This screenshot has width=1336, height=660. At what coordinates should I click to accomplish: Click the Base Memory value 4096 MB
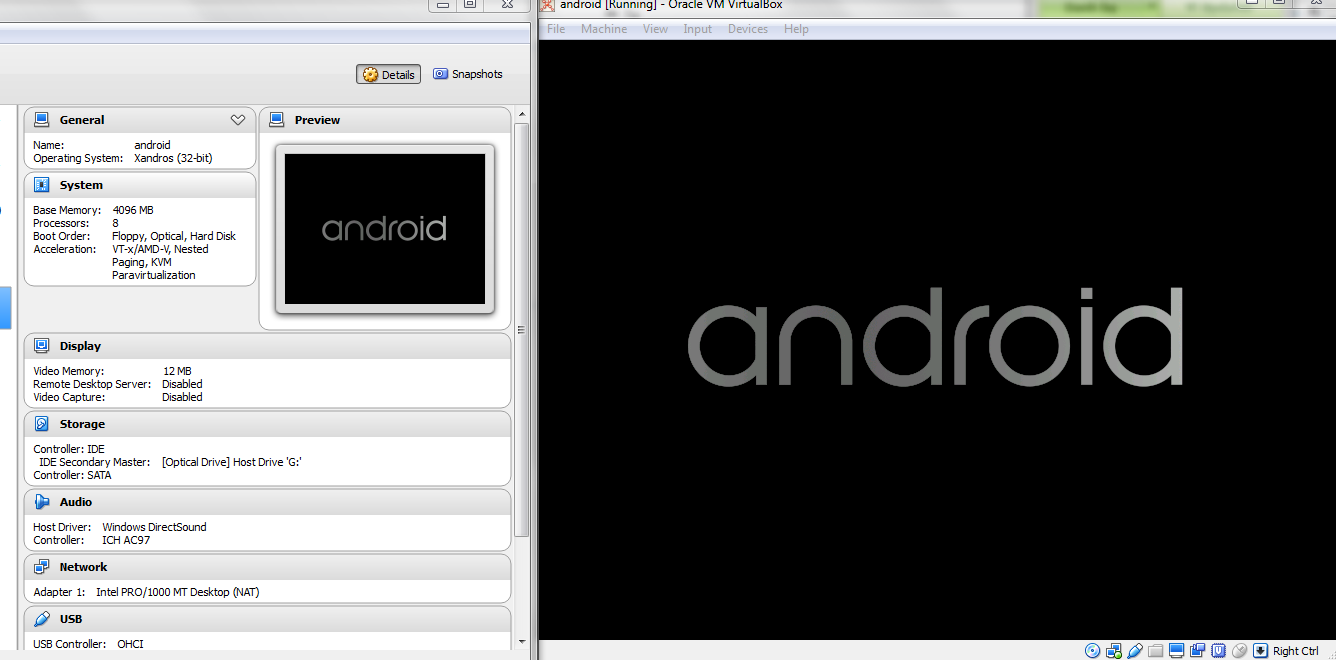pyautogui.click(x=133, y=210)
